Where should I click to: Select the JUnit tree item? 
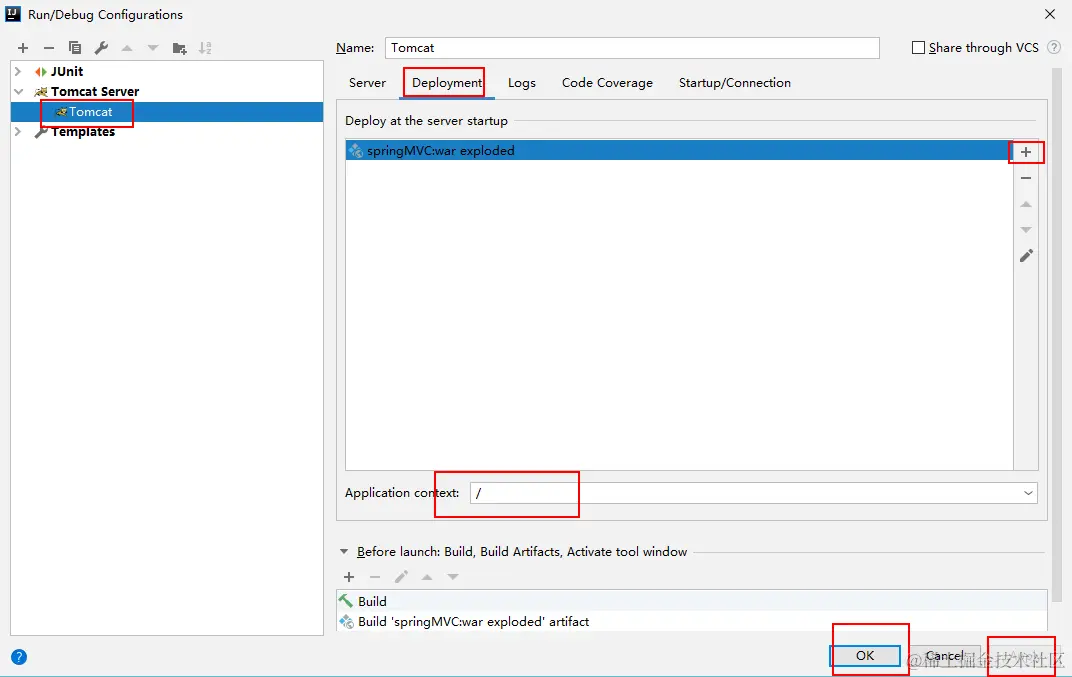coord(67,71)
